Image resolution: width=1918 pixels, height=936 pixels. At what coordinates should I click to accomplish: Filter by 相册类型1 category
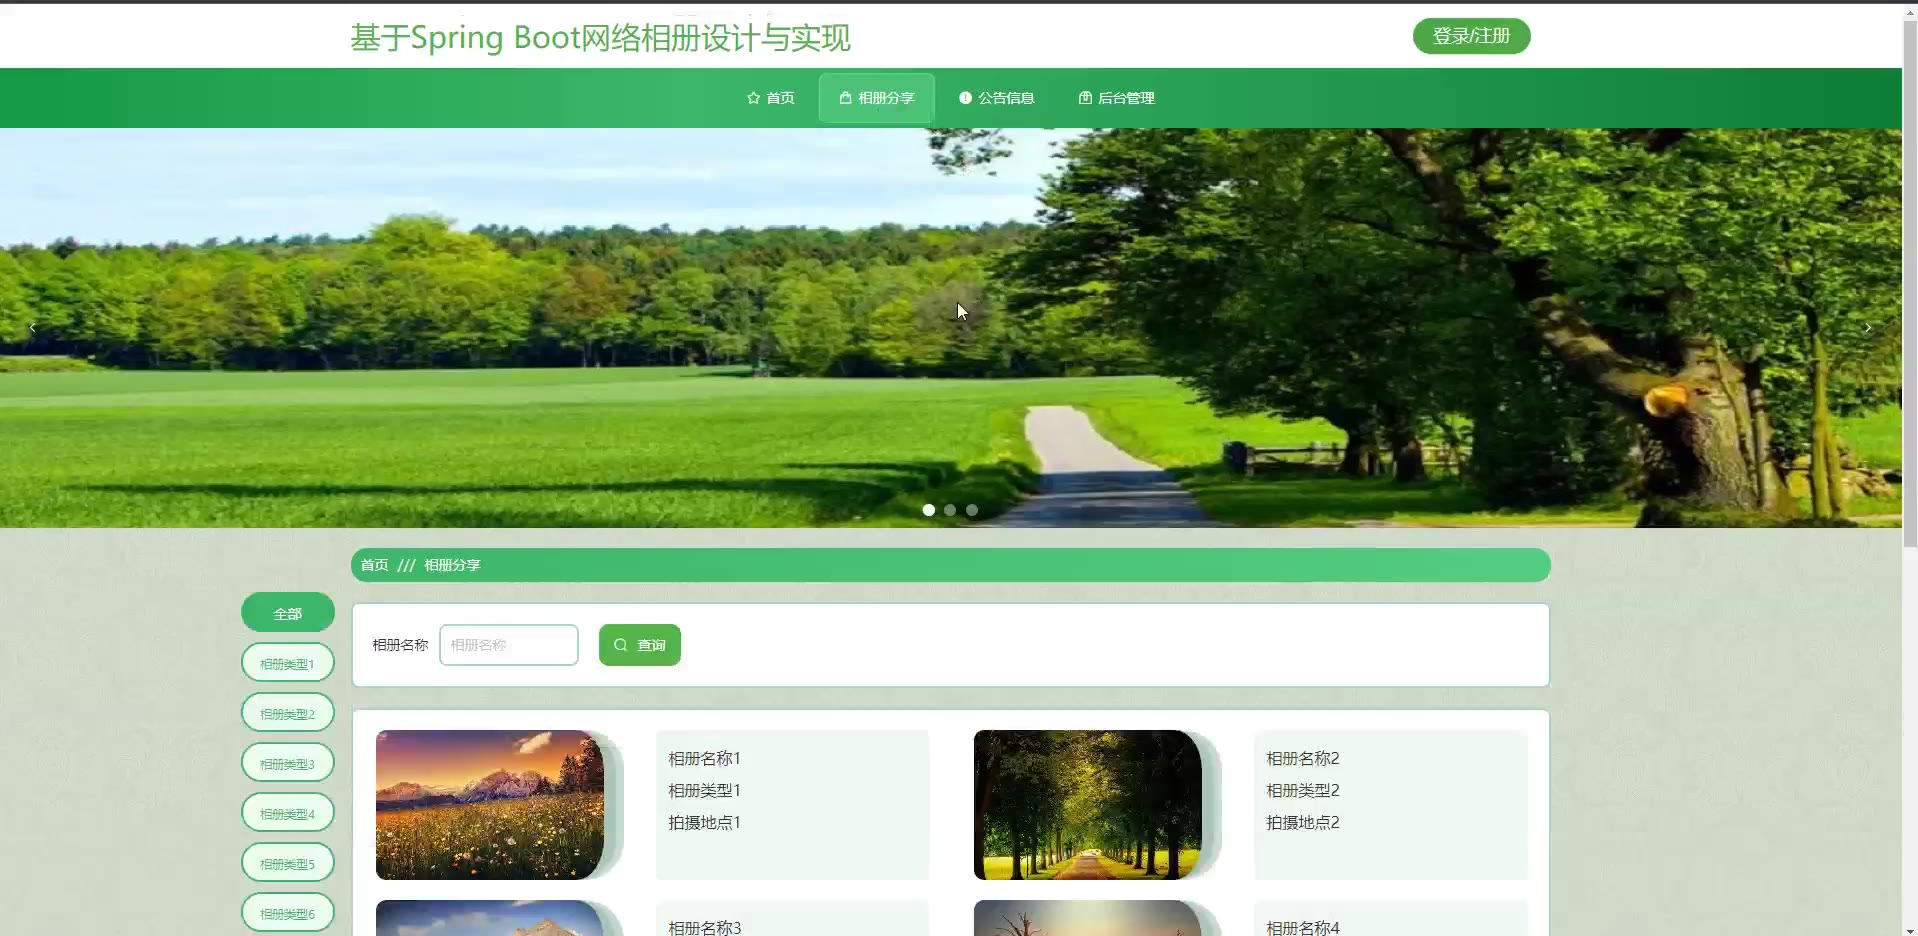pos(288,663)
